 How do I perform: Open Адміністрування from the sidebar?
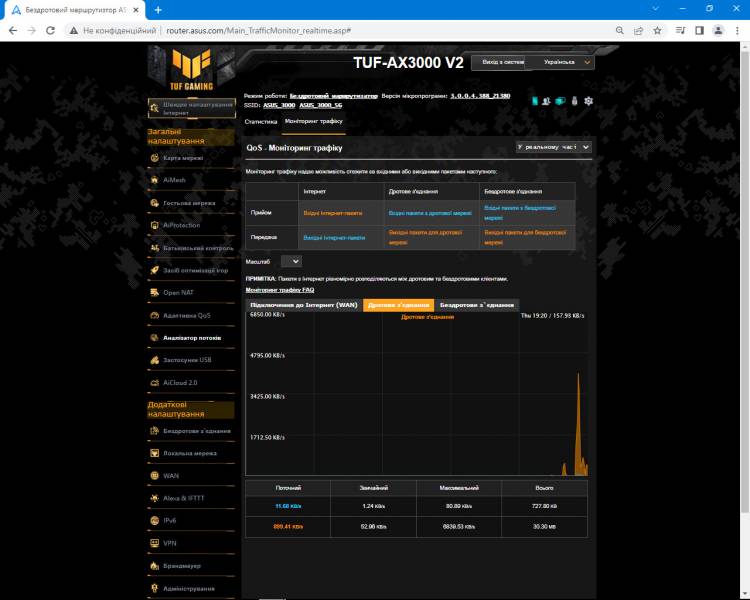click(x=191, y=589)
